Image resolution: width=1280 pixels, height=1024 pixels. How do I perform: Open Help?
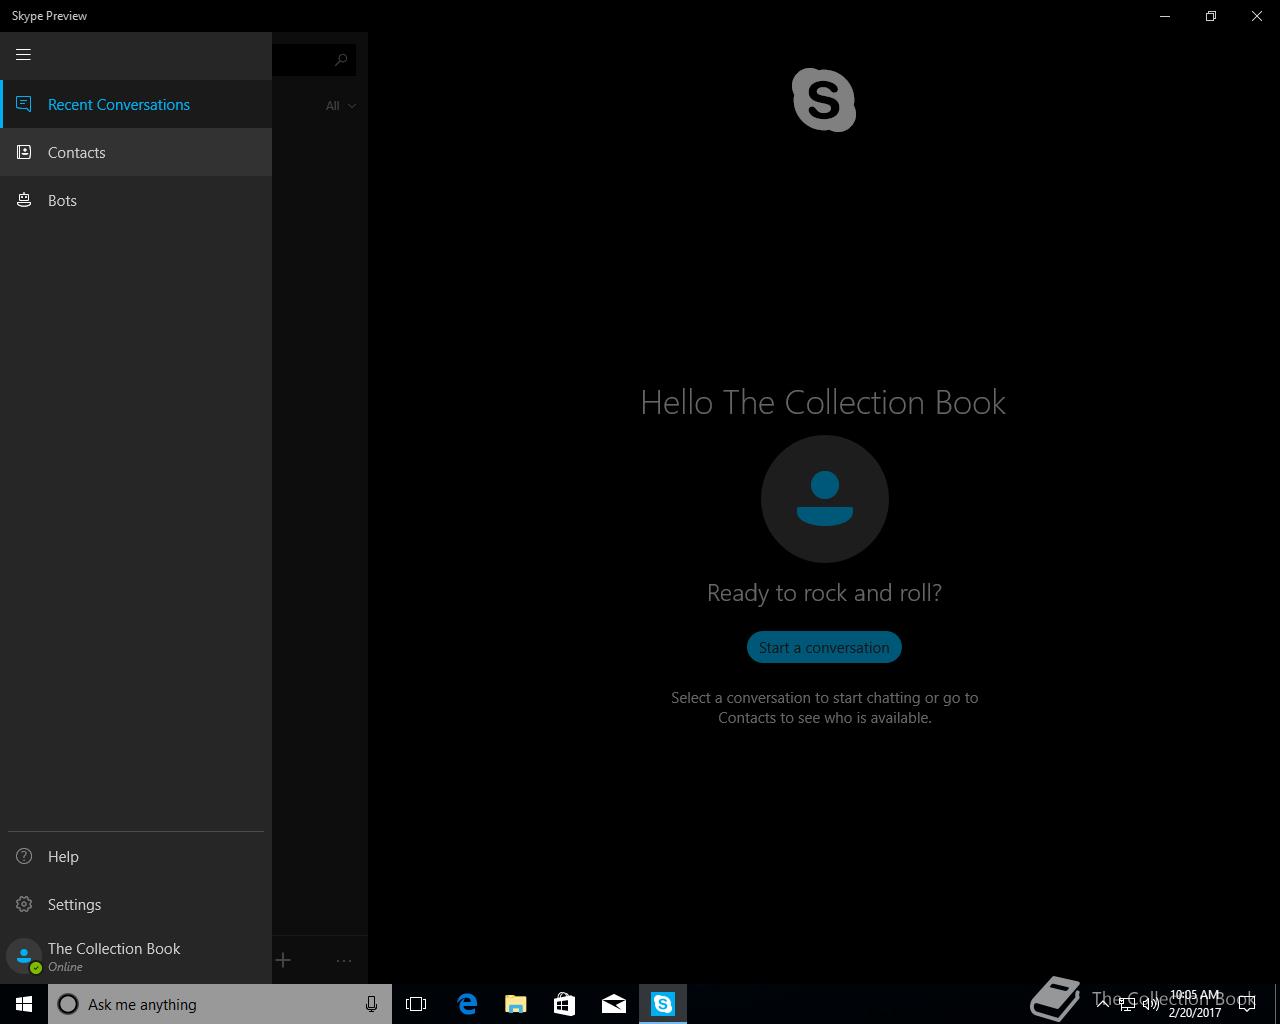(136, 856)
